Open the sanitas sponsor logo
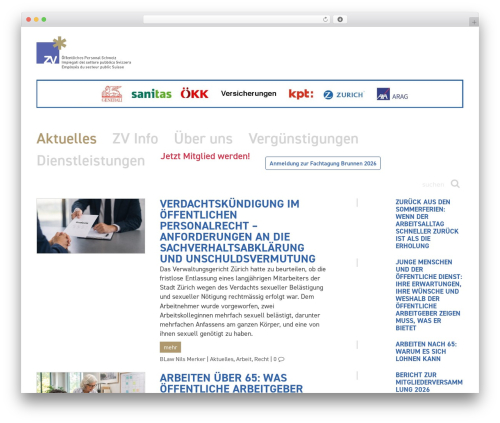Image resolution: width=500 pixels, height=423 pixels. point(151,94)
